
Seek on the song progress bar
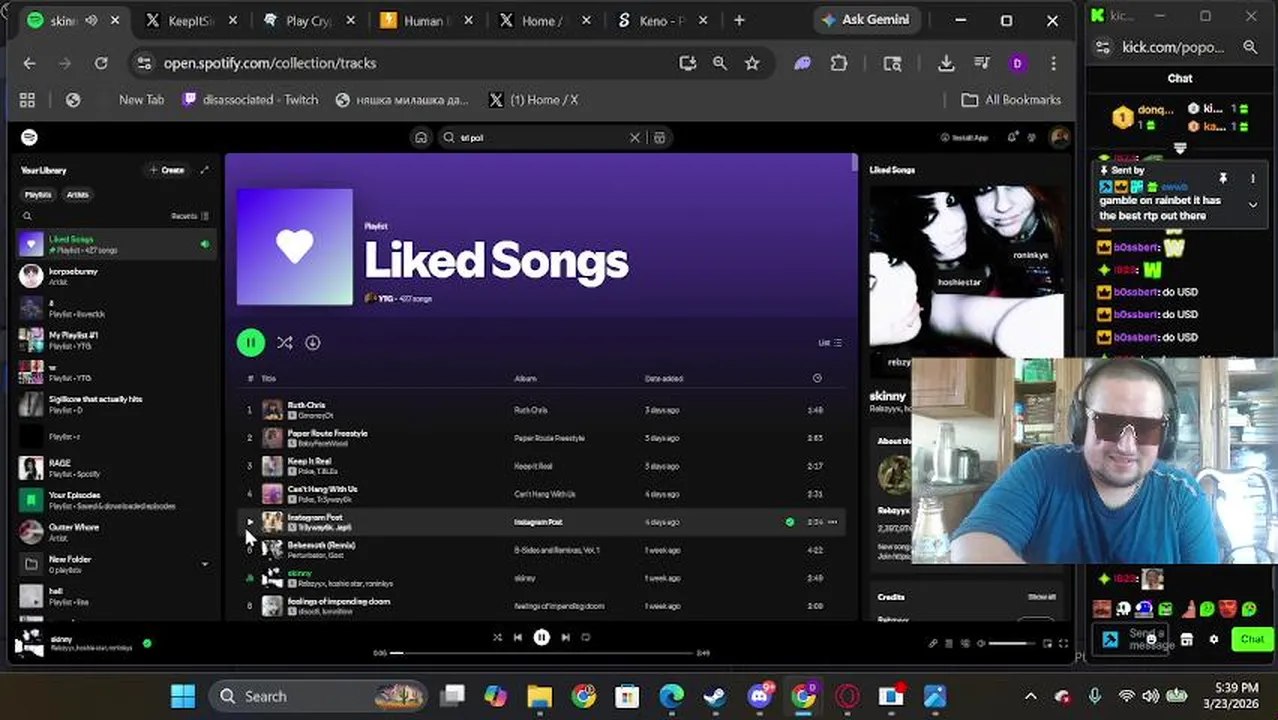[x=541, y=653]
